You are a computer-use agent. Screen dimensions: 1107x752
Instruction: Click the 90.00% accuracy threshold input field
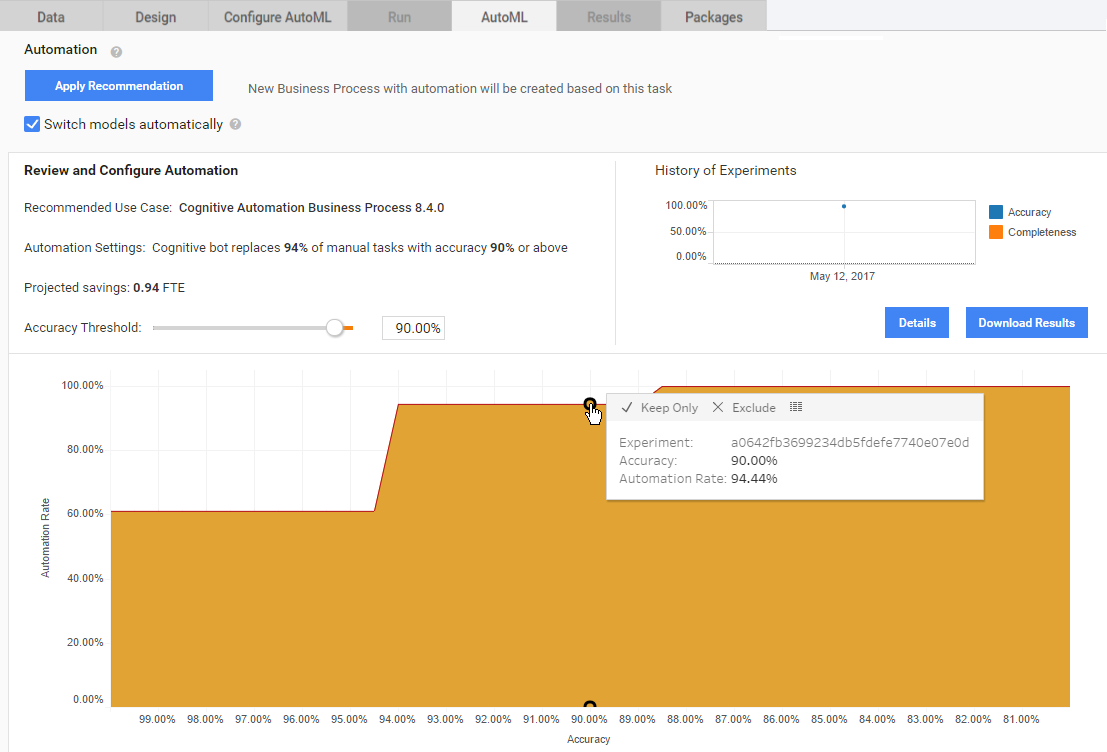pos(414,328)
